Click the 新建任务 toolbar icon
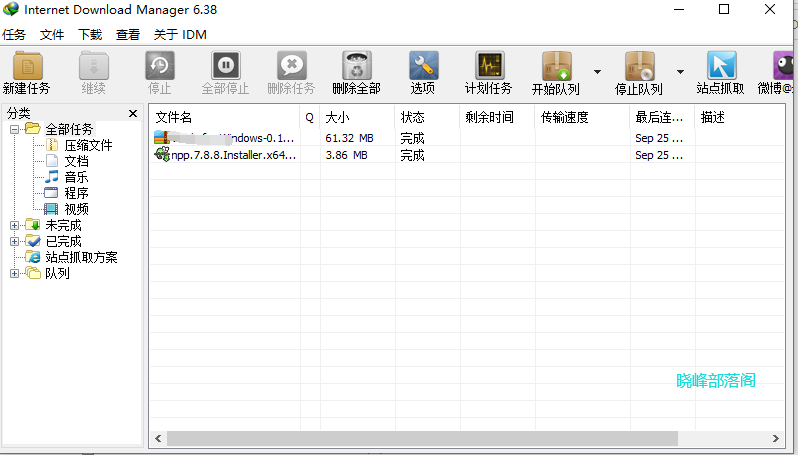 coord(27,66)
